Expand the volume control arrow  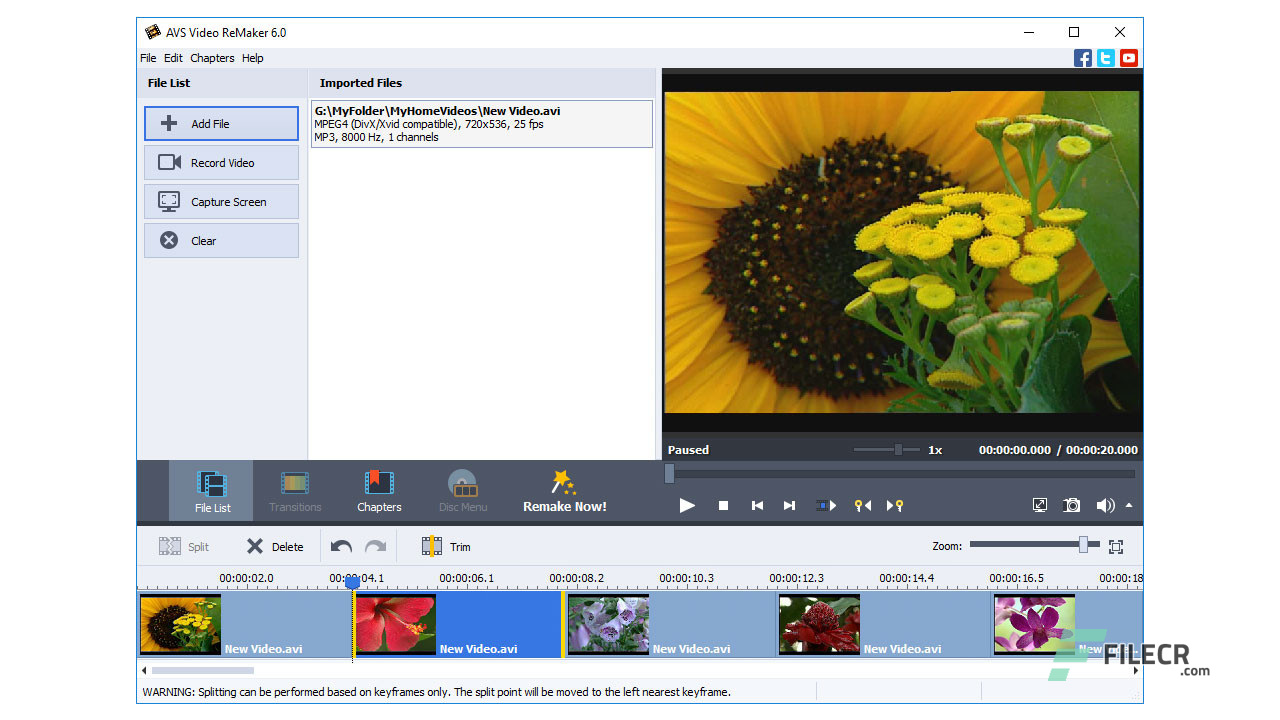click(1129, 506)
